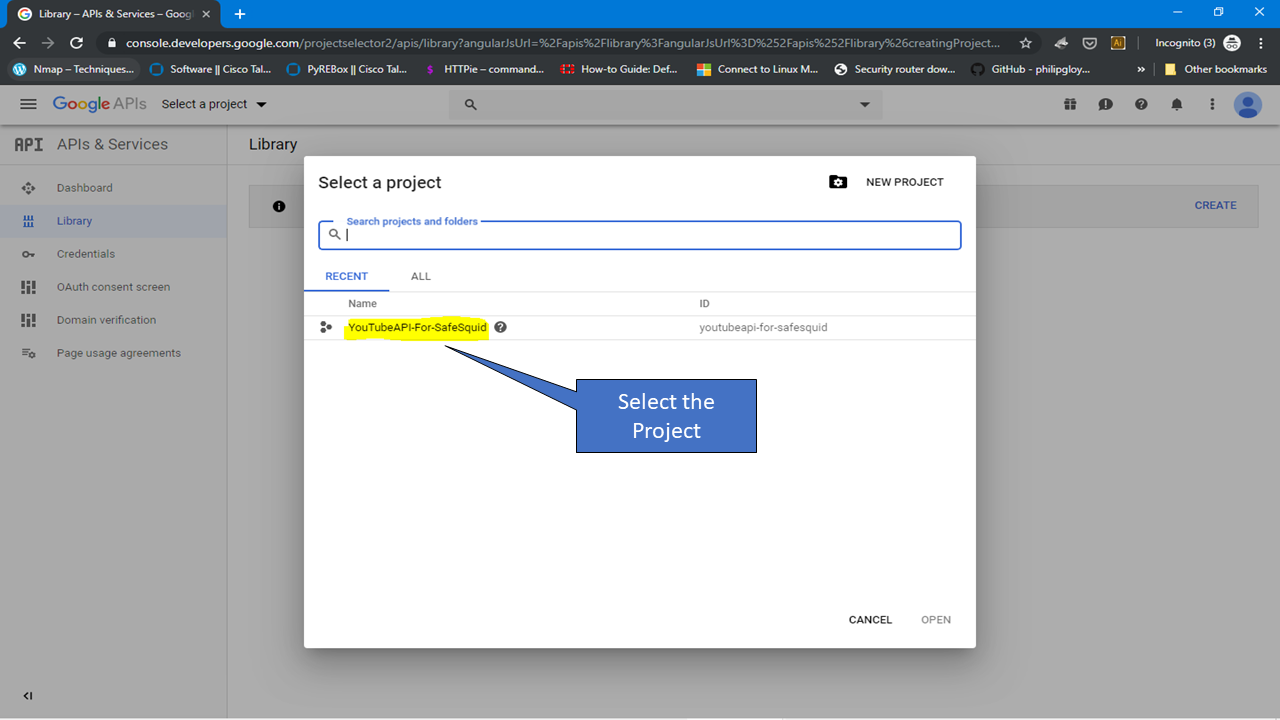Screen dimensions: 1280x720
Task: Click the Dashboard sidebar icon
Action: pos(28,188)
